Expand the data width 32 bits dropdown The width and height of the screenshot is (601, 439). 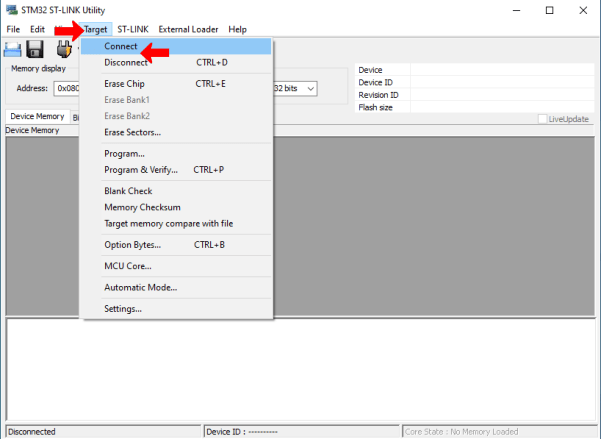(311, 89)
